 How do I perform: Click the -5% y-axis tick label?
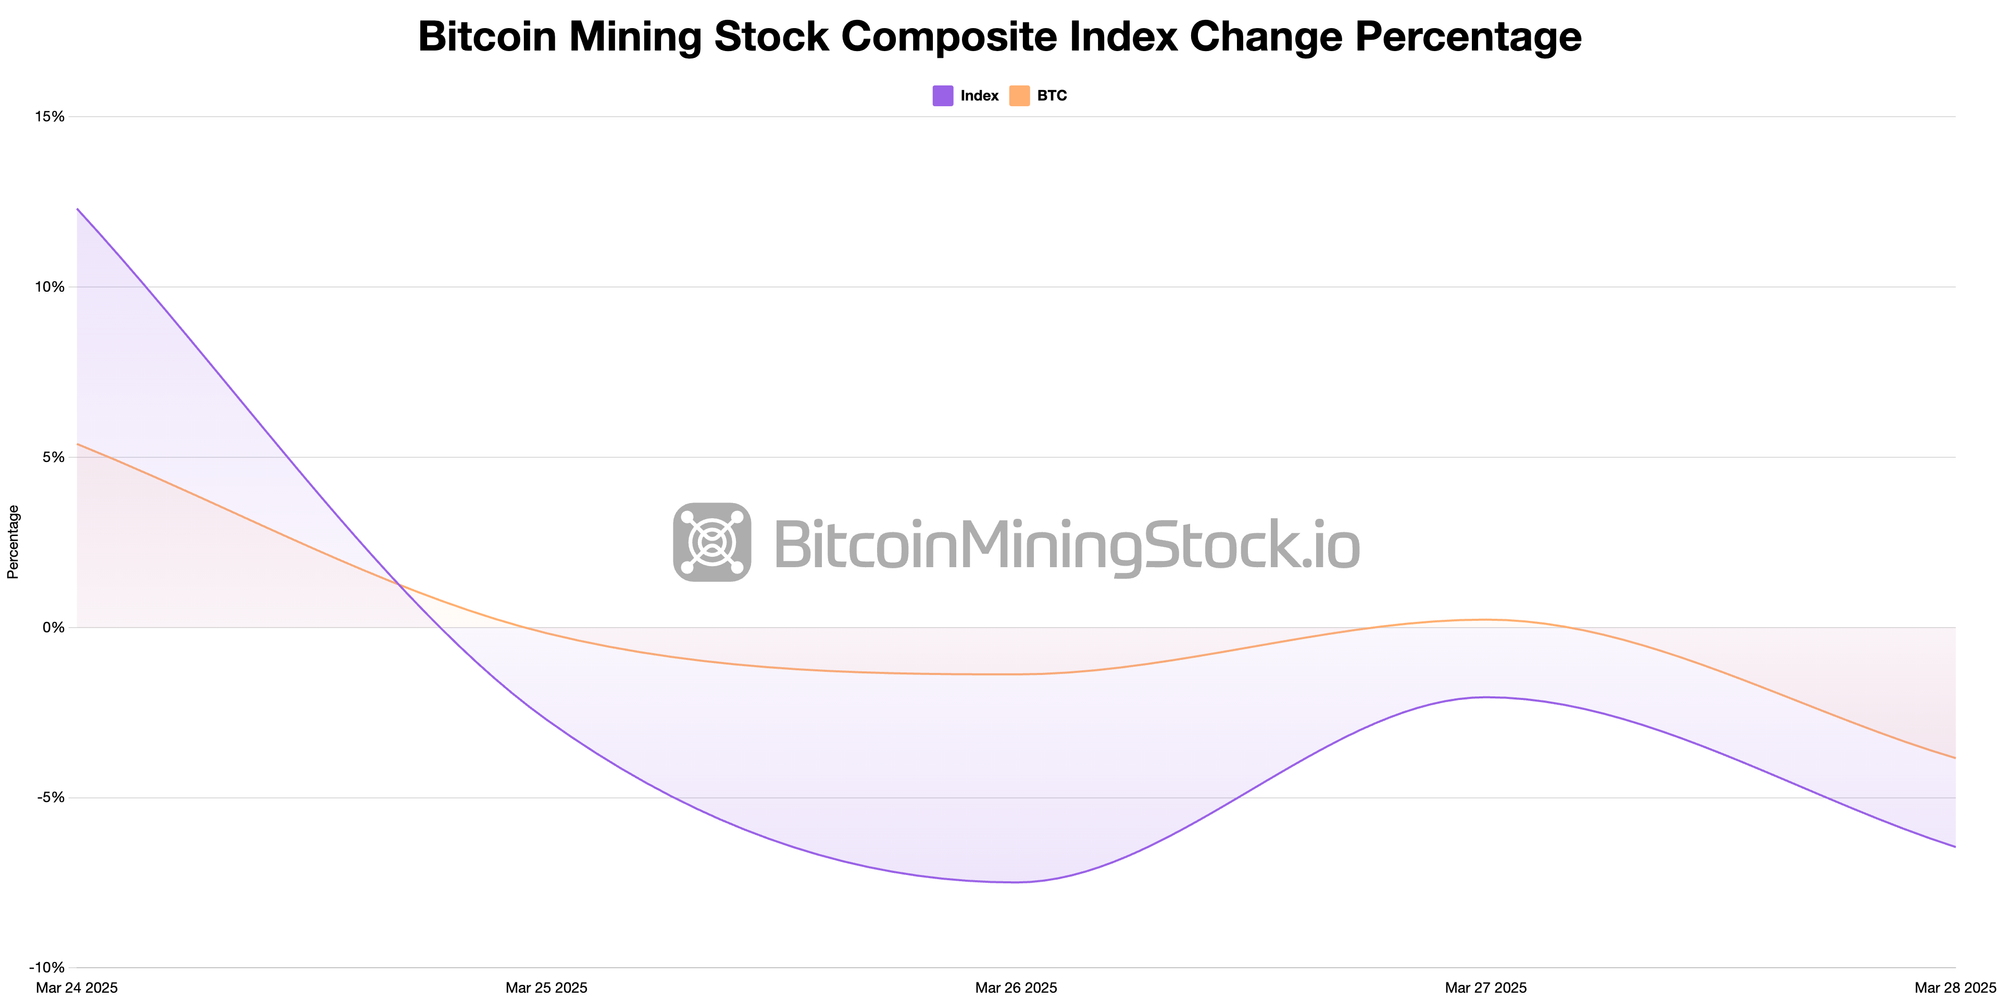52,798
